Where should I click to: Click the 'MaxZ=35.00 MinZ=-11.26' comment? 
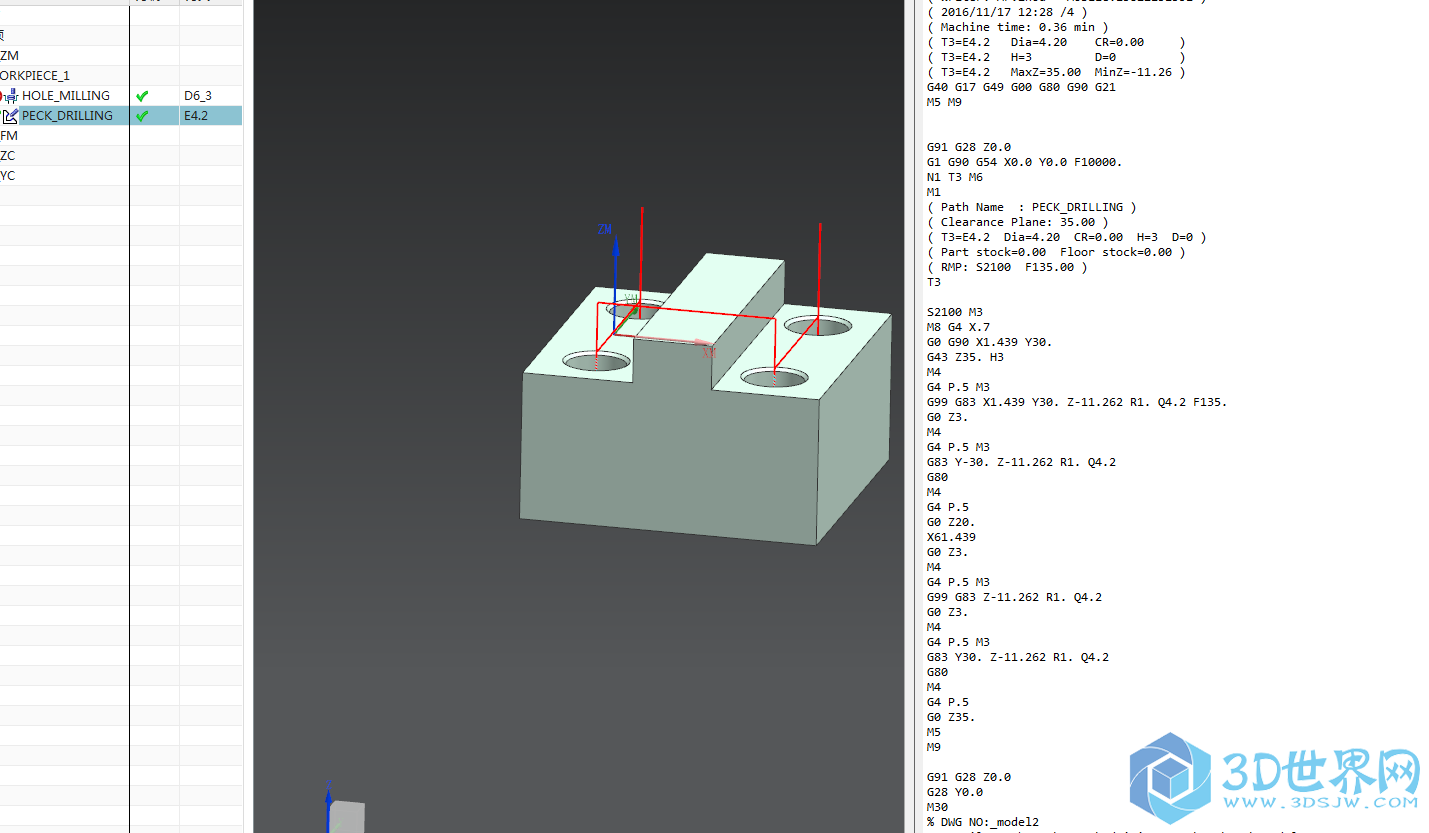click(1056, 72)
